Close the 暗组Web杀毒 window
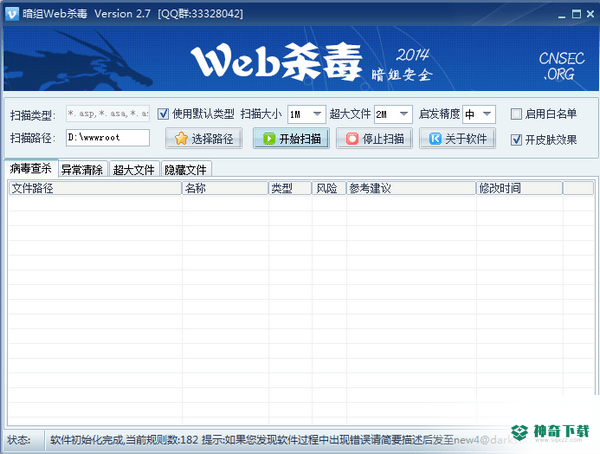 click(590, 14)
